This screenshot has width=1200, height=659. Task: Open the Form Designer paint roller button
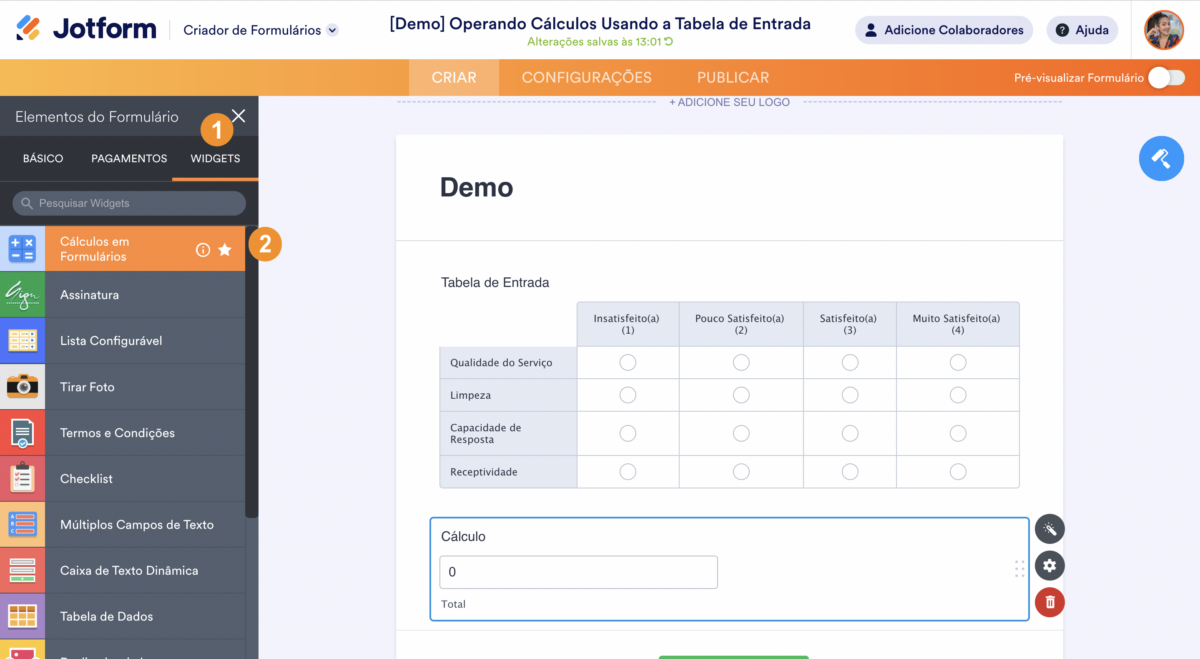[1161, 158]
